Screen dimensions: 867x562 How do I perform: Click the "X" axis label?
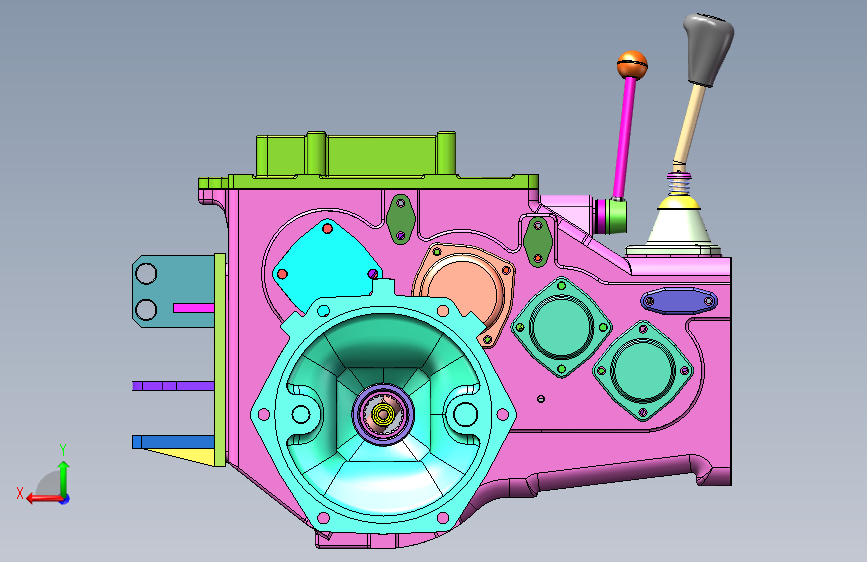20,493
